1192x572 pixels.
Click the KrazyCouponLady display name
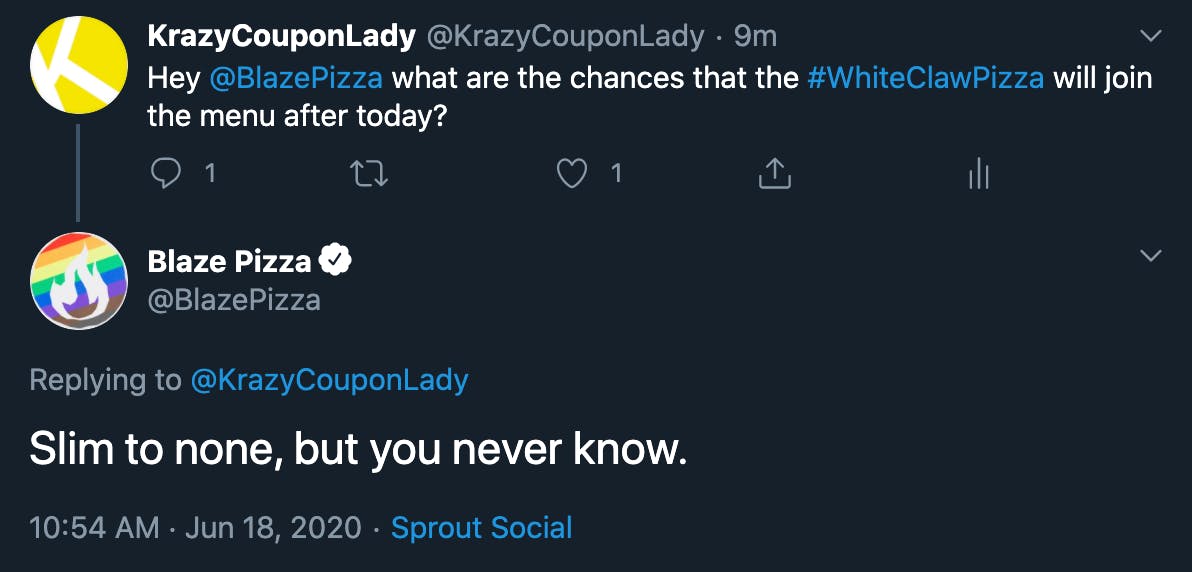pyautogui.click(x=281, y=37)
